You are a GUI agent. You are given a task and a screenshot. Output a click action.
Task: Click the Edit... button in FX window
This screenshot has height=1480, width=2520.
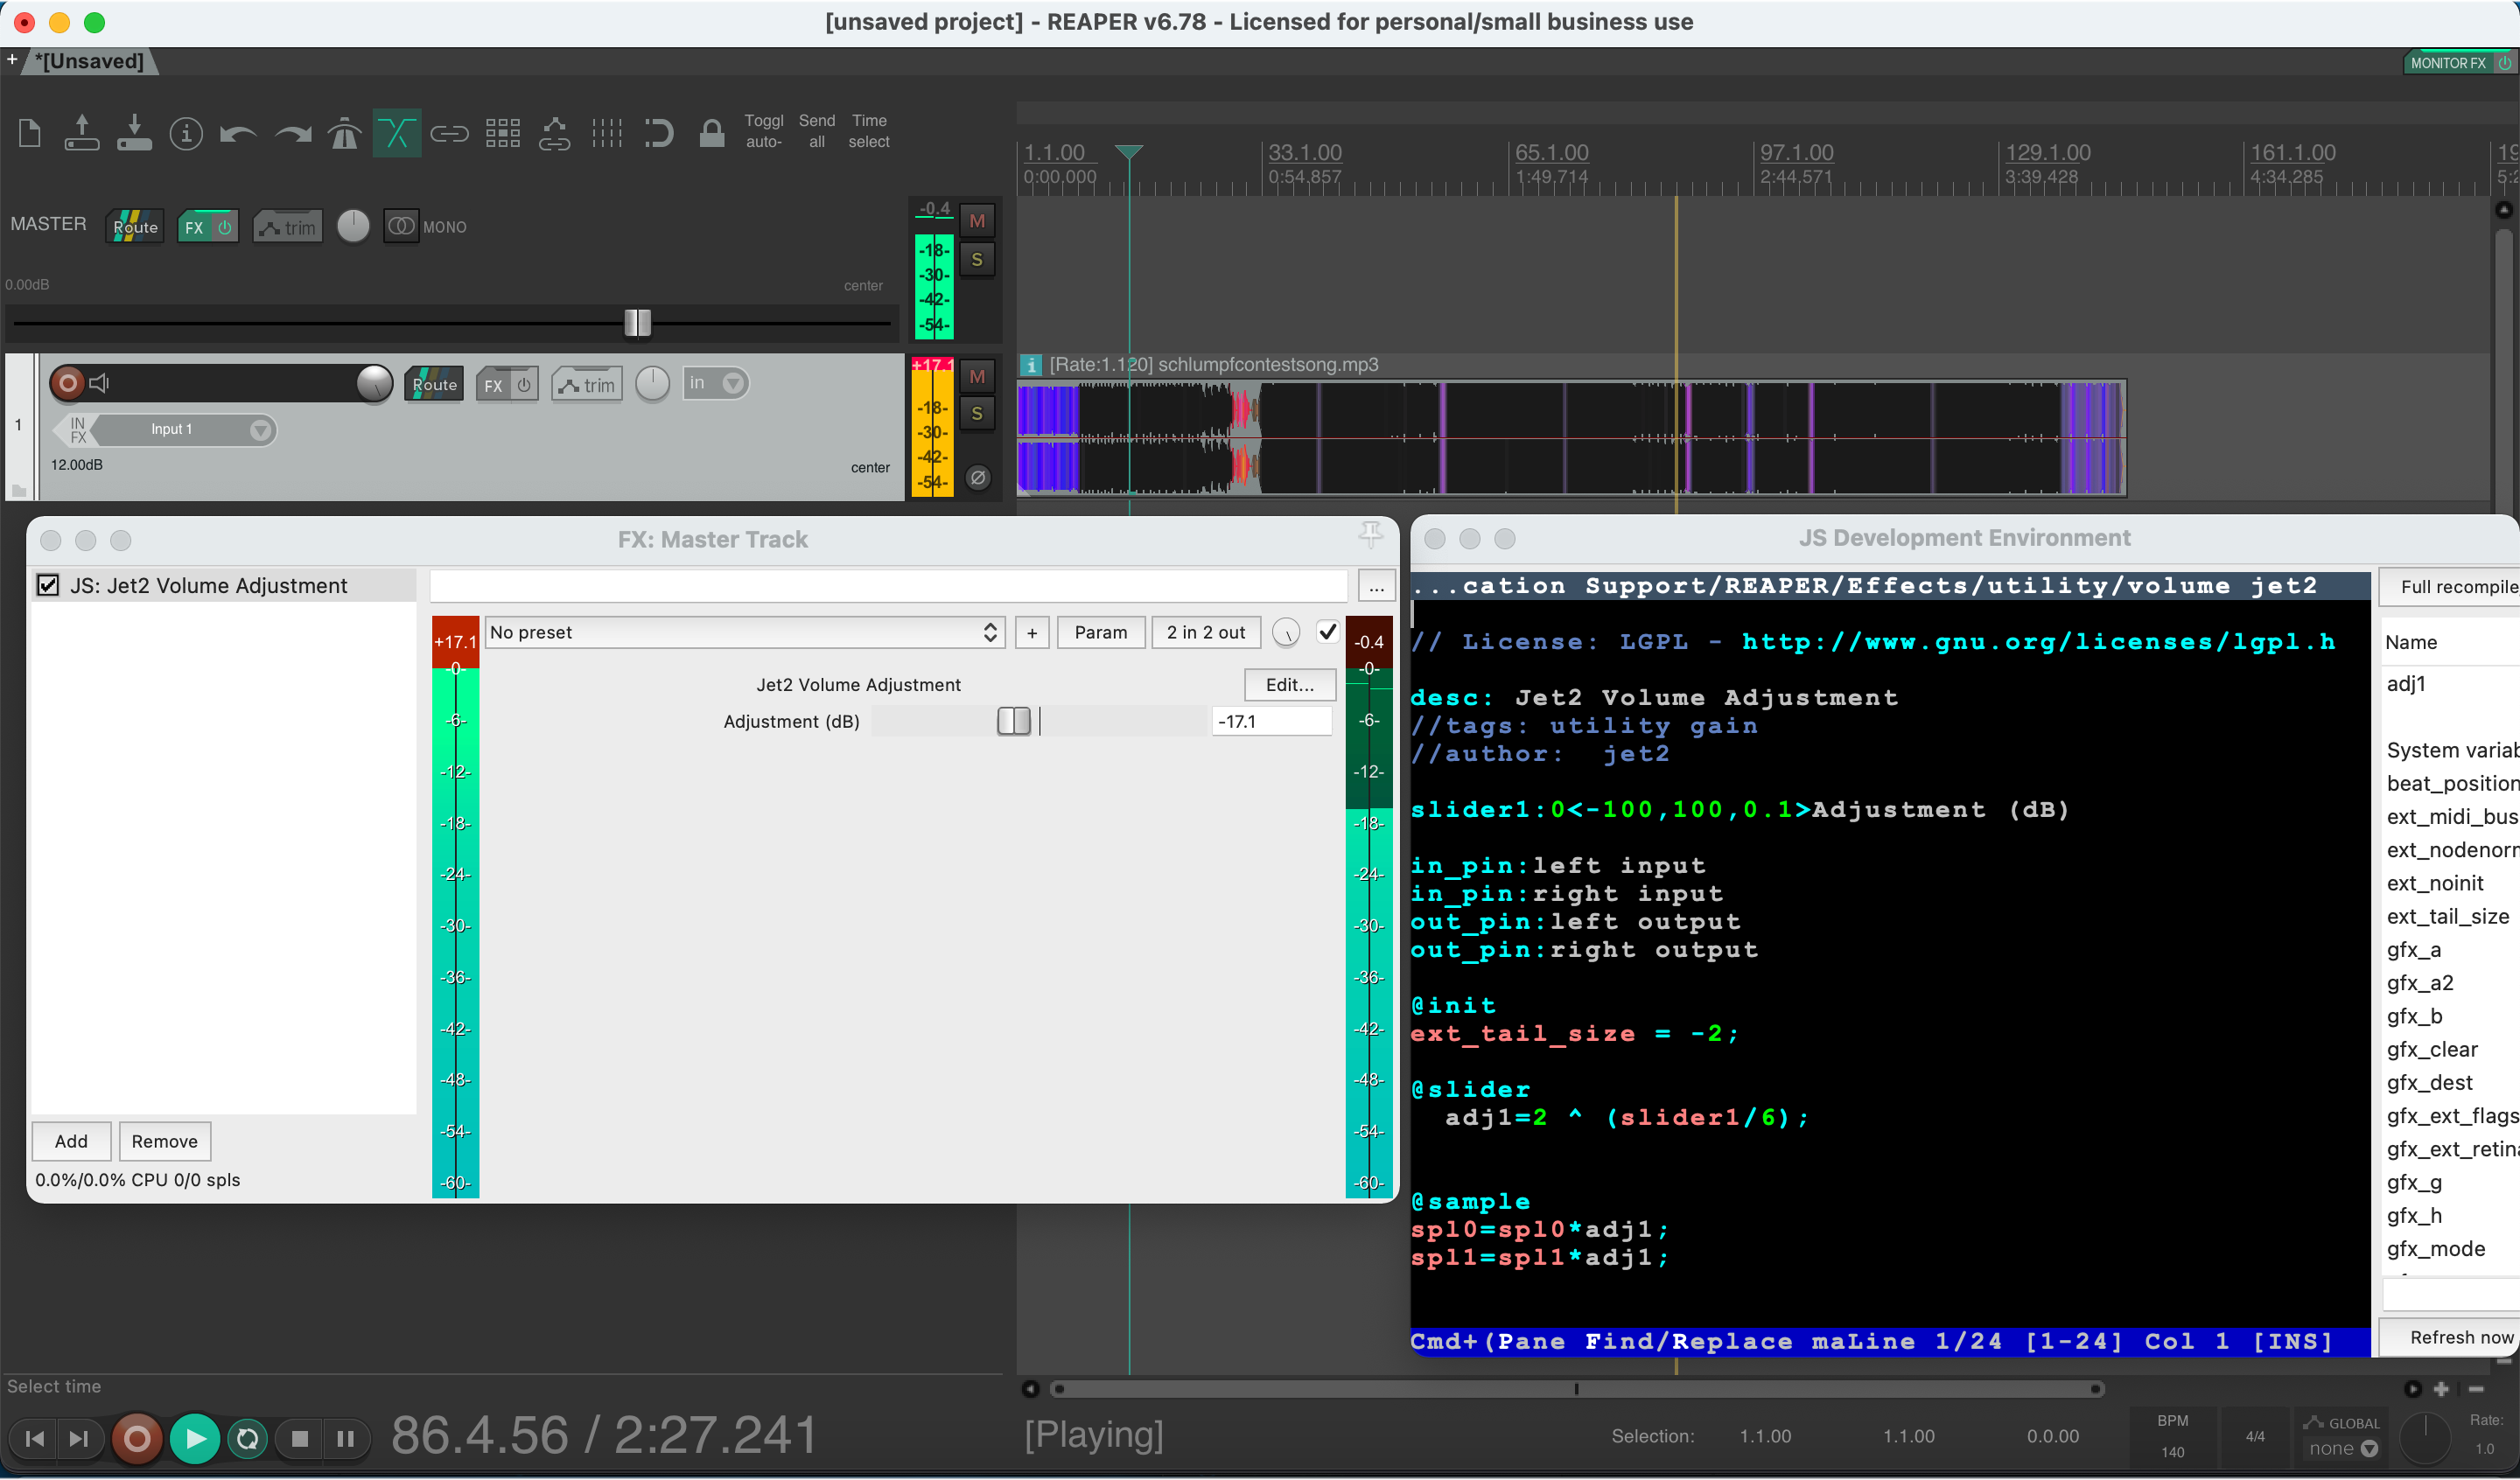click(x=1289, y=684)
